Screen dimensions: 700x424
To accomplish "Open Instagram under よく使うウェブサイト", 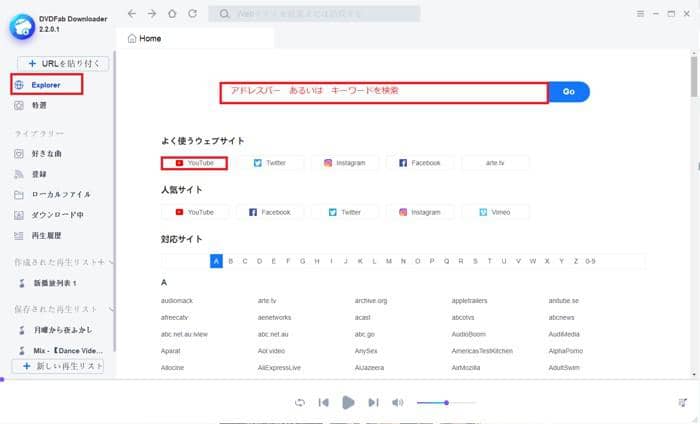I will click(x=345, y=163).
